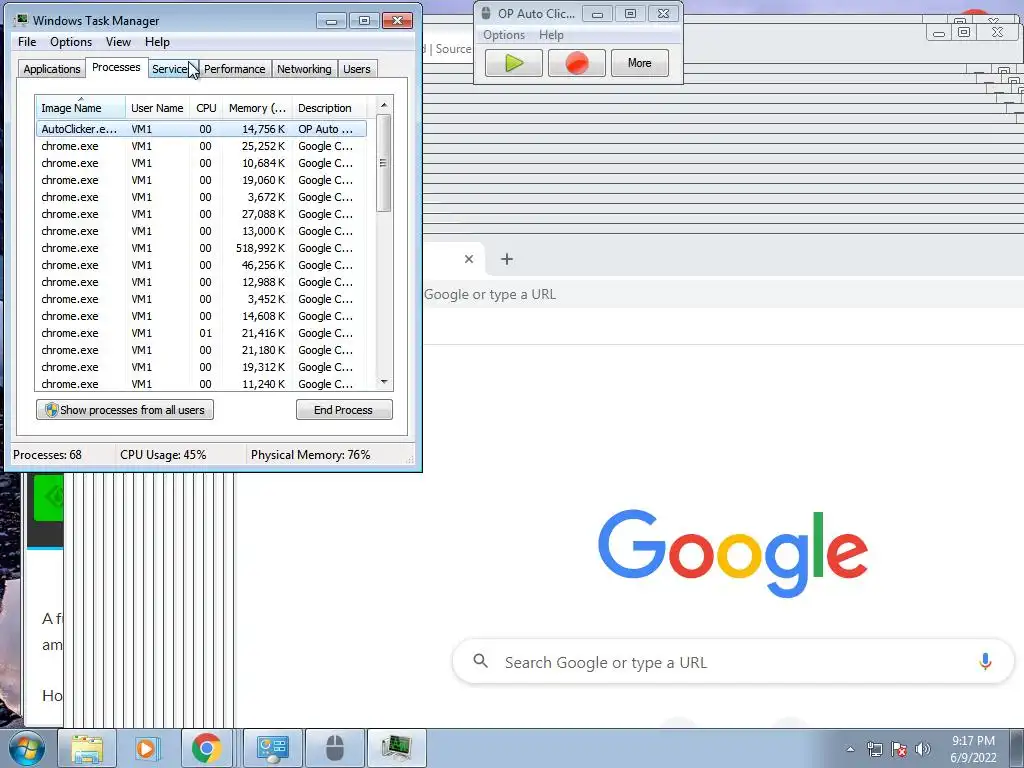Sort processes by CPU column

click(x=206, y=108)
